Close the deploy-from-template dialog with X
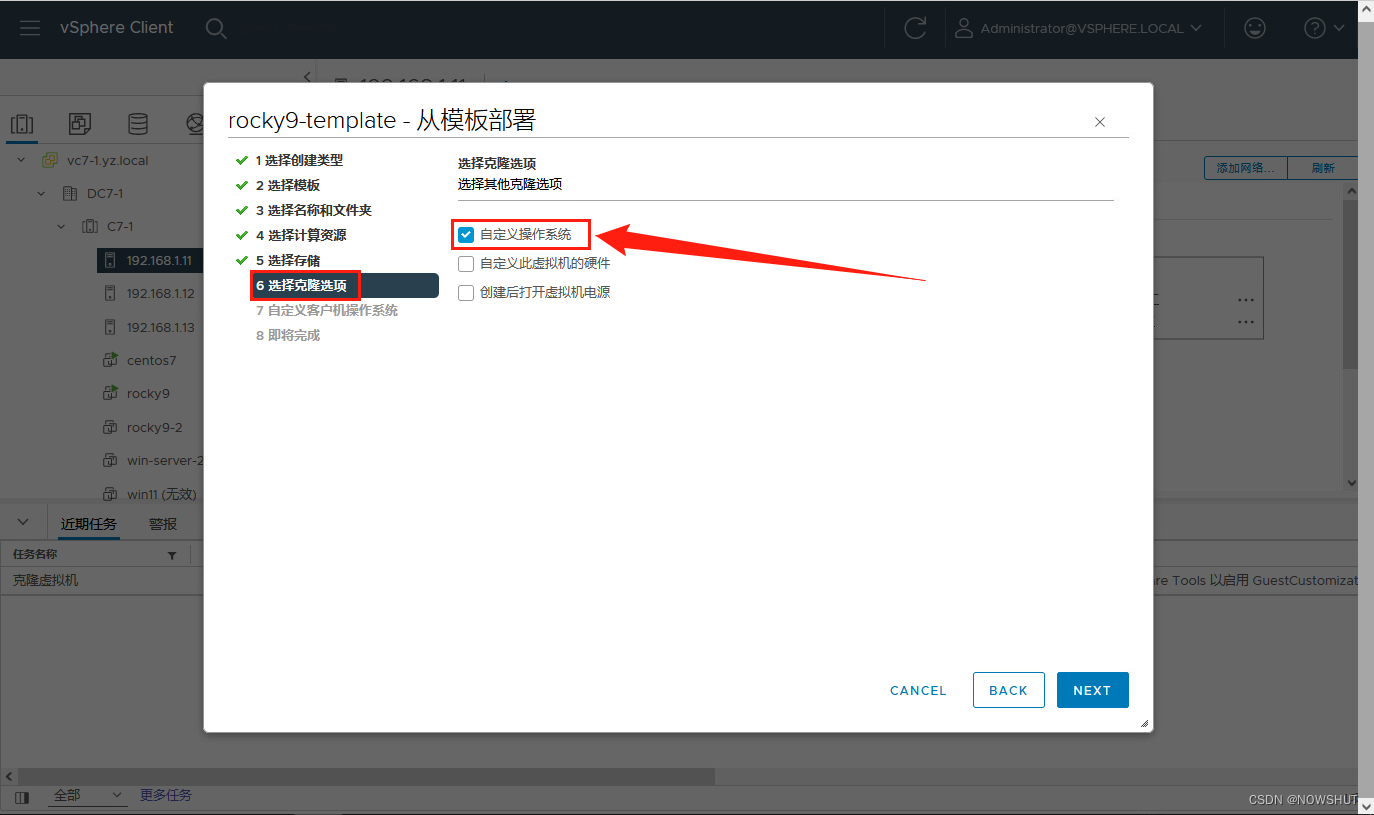The height and width of the screenshot is (815, 1374). tap(1100, 122)
